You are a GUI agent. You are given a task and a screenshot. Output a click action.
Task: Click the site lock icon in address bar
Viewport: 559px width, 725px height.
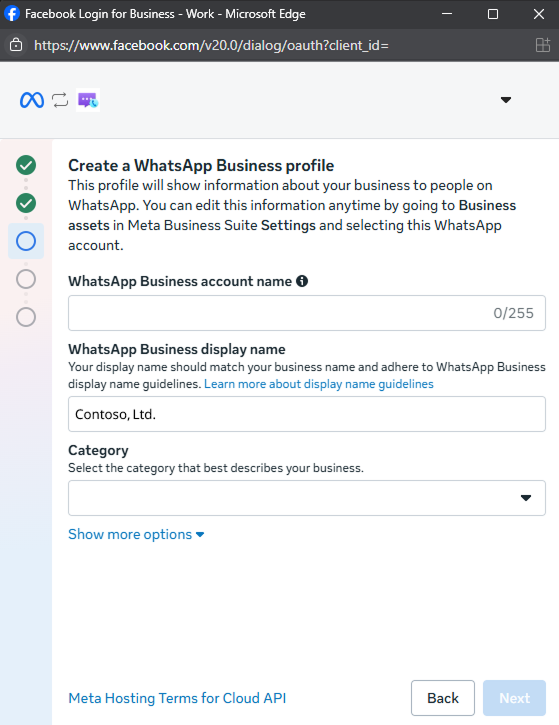click(16, 45)
